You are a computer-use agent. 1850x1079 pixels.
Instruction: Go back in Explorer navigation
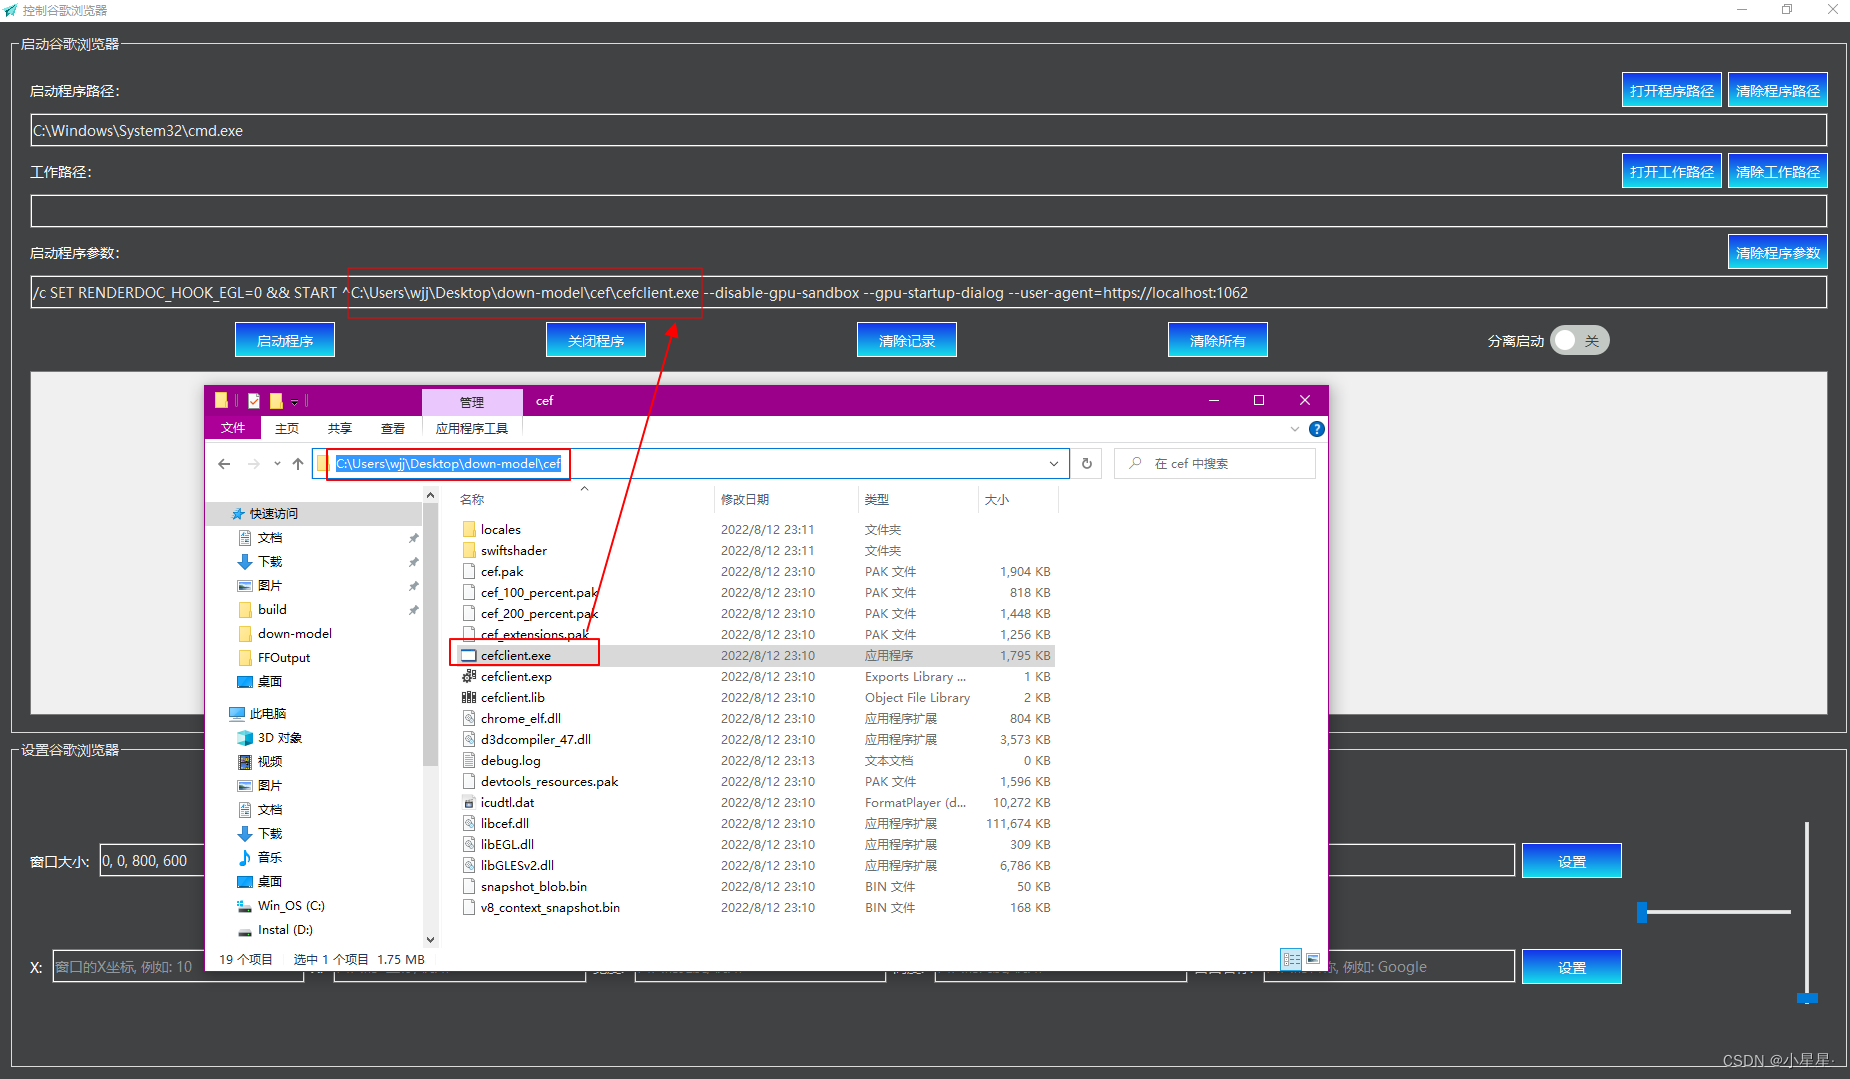pyautogui.click(x=224, y=463)
